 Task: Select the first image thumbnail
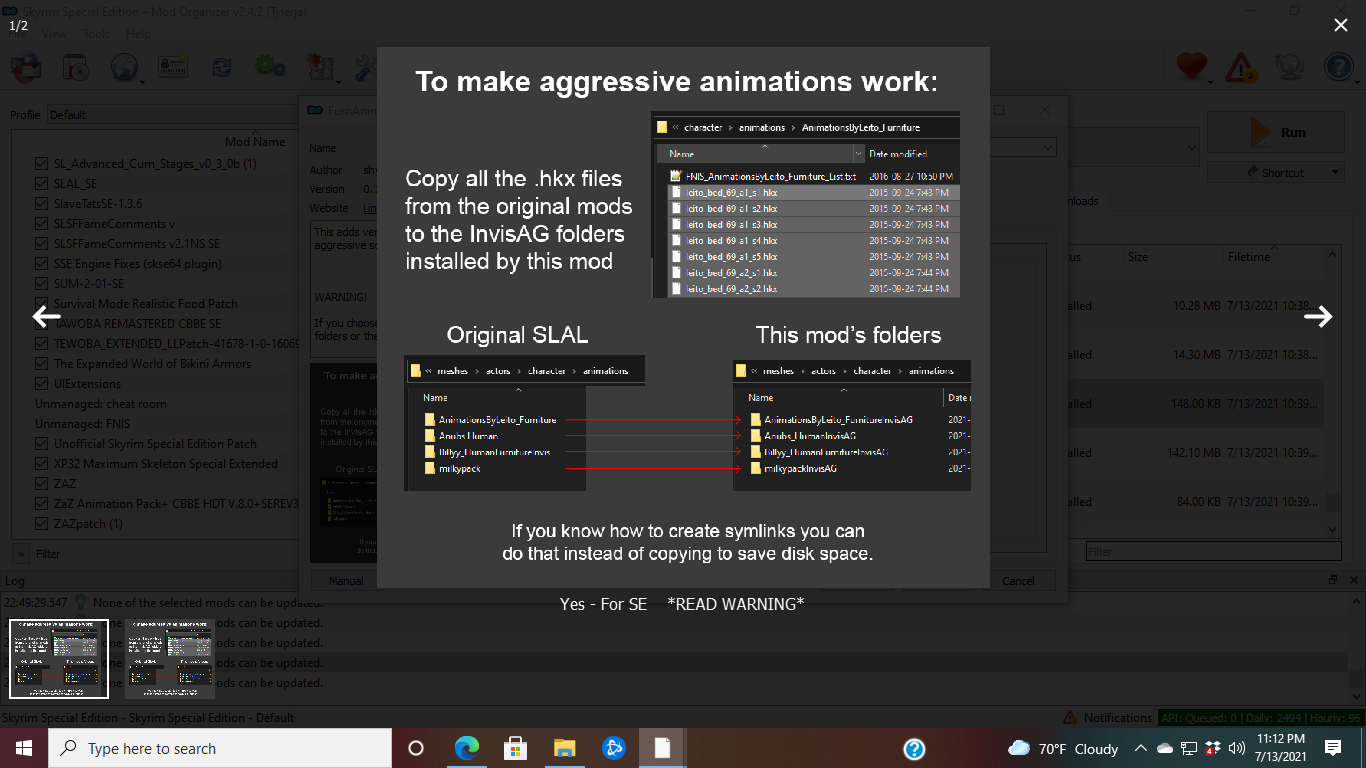point(59,658)
